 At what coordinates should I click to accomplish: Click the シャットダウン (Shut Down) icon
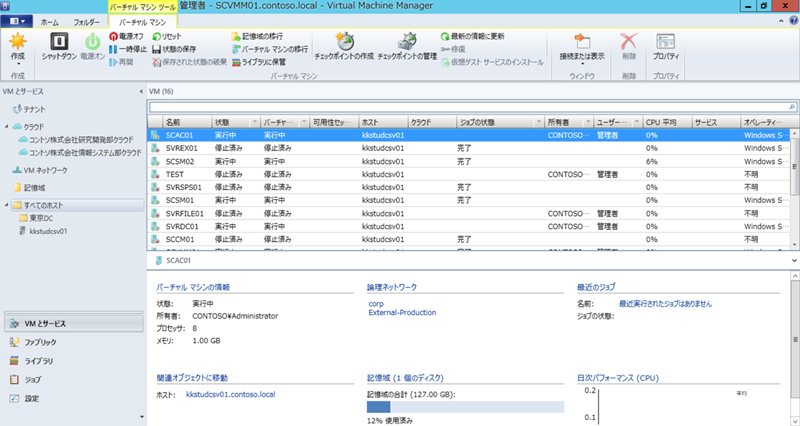pyautogui.click(x=59, y=41)
